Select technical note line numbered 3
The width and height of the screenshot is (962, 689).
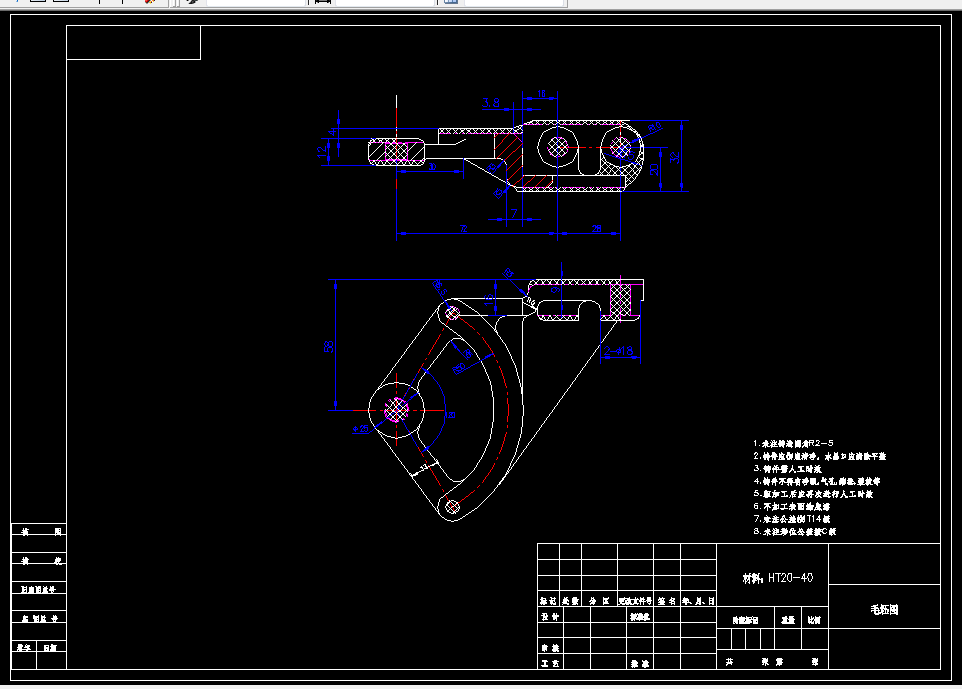(787, 469)
